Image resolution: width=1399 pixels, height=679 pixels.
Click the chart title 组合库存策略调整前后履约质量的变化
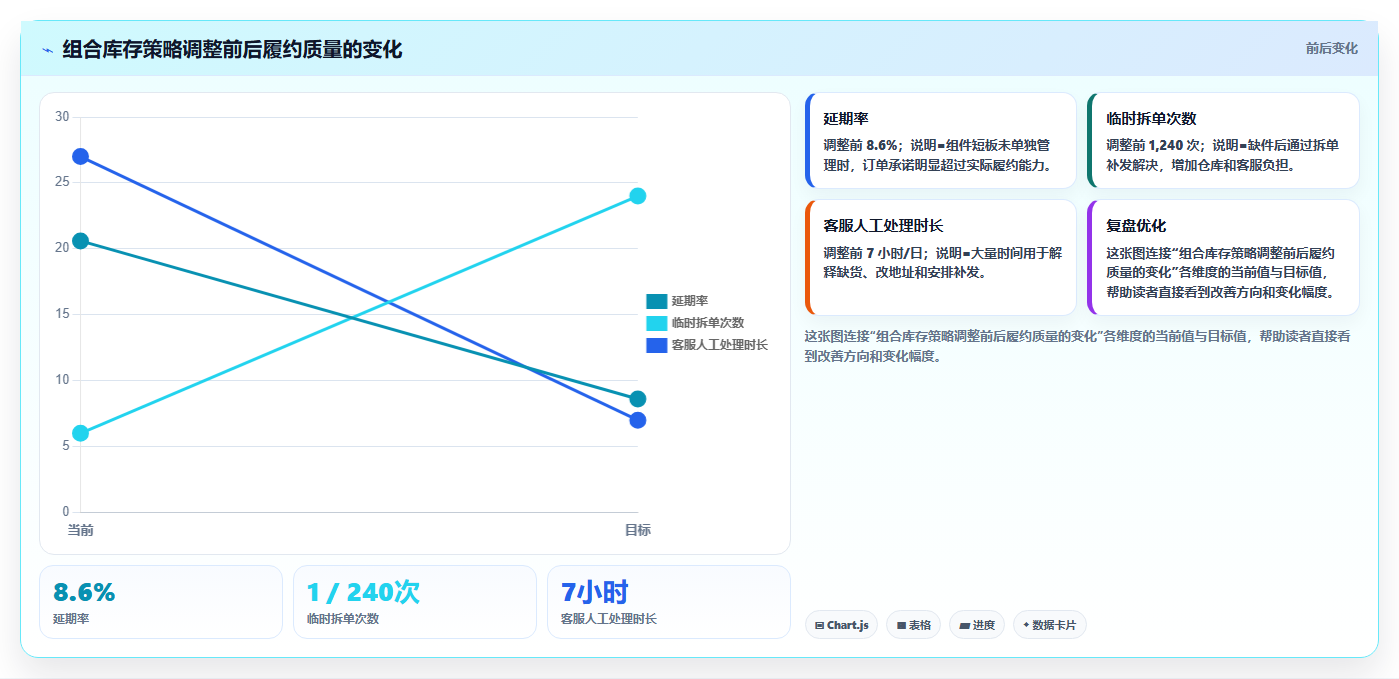pyautogui.click(x=232, y=50)
